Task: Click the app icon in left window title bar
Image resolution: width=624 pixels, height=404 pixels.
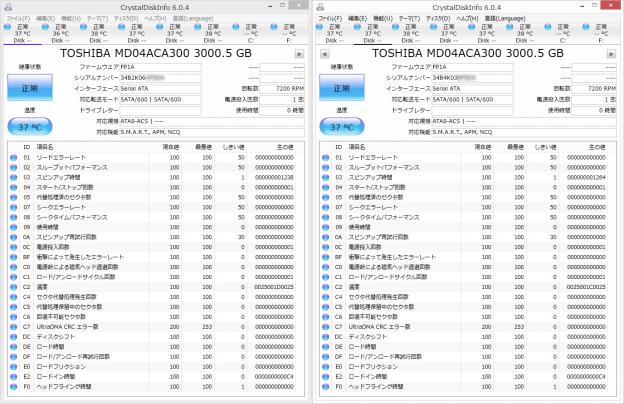Action: [8, 7]
